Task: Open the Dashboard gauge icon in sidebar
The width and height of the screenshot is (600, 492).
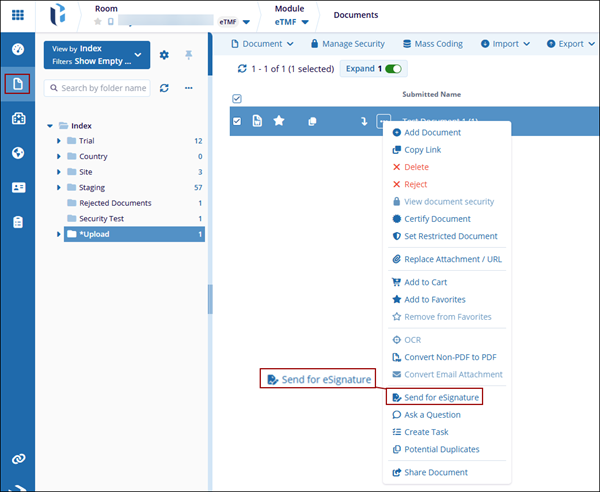Action: (x=18, y=50)
